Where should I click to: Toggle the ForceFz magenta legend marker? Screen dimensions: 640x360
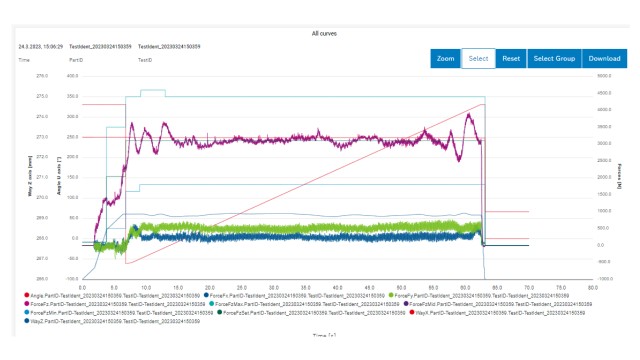27,304
